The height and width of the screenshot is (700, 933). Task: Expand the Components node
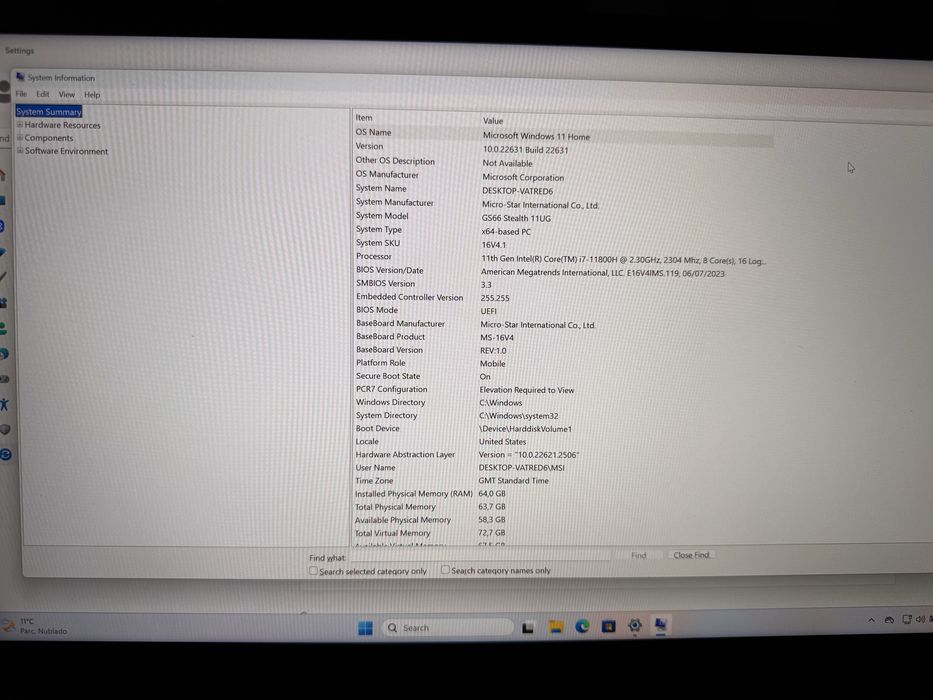tap(20, 138)
